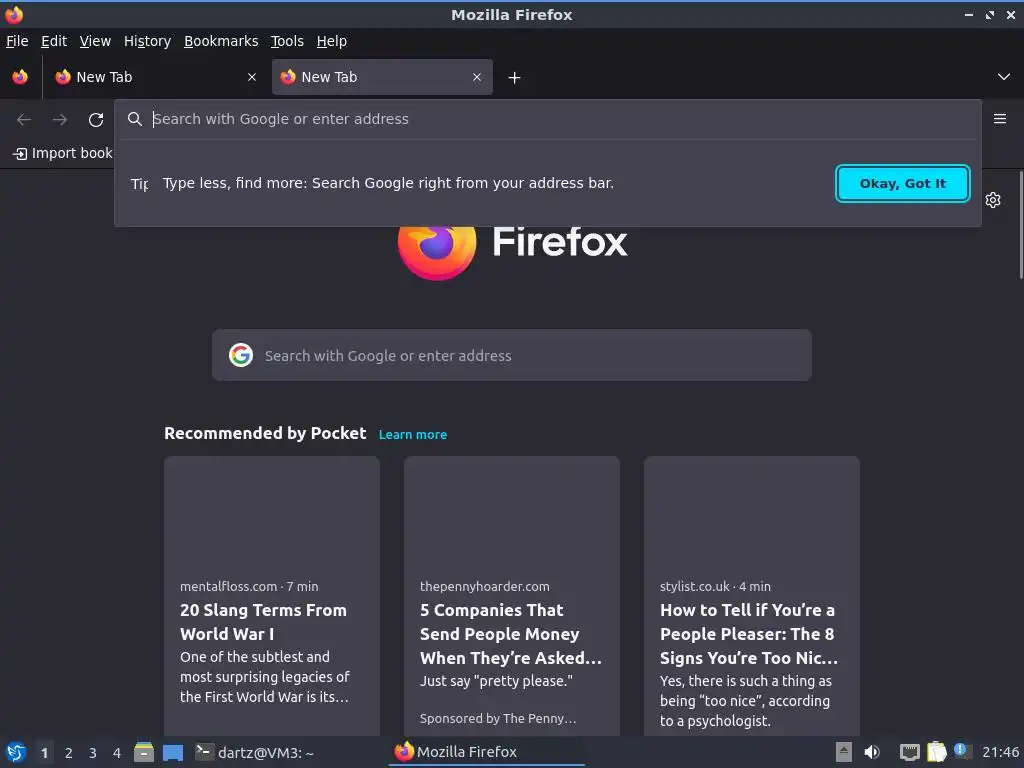Click the update notifier tray icon
Image resolution: width=1024 pixels, height=768 pixels.
click(961, 751)
